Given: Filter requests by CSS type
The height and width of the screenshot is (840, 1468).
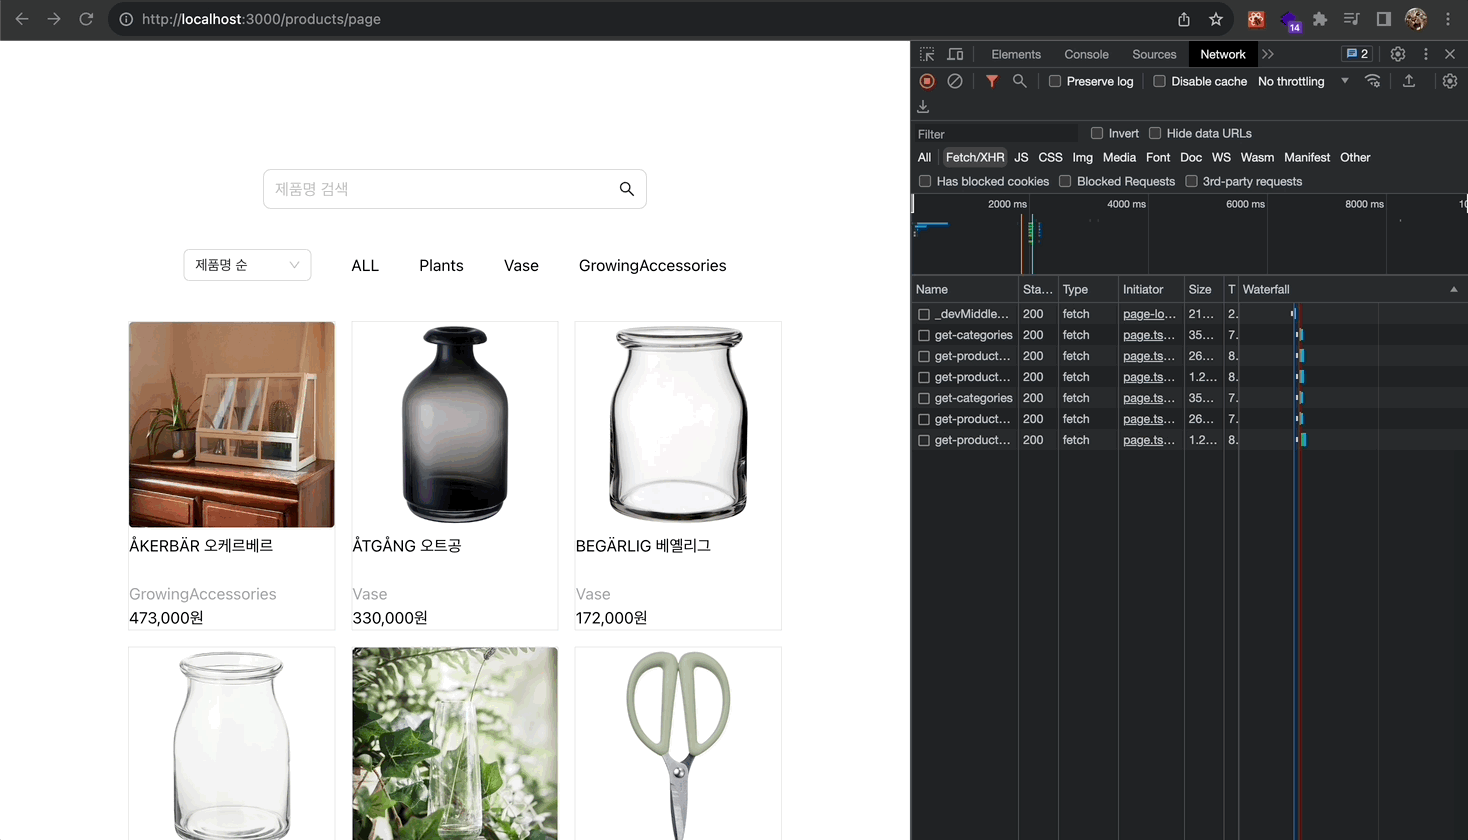Looking at the screenshot, I should pyautogui.click(x=1050, y=157).
